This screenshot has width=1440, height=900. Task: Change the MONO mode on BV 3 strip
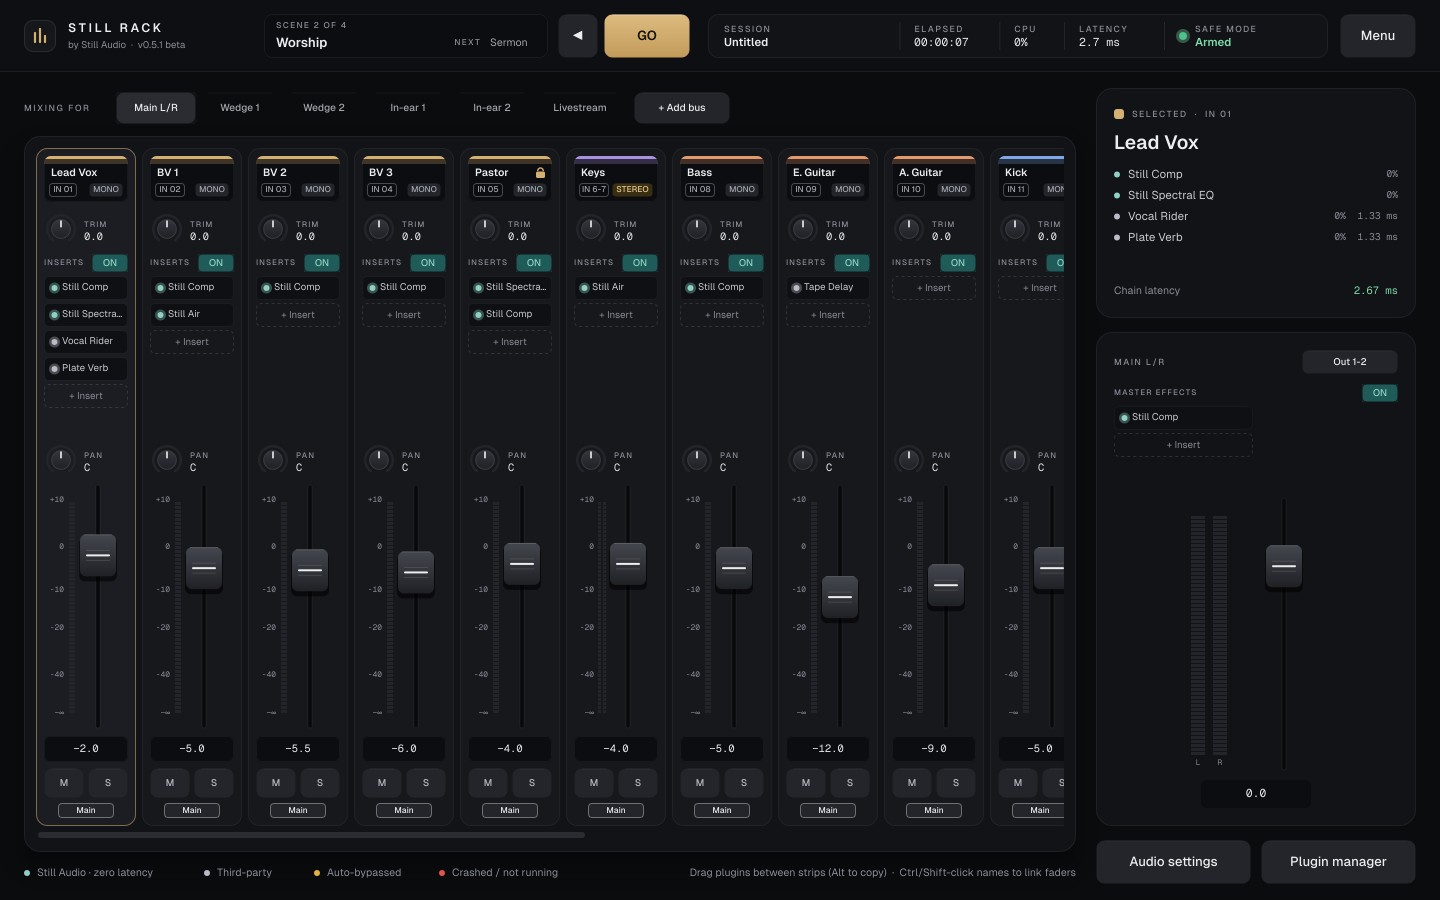(x=424, y=190)
